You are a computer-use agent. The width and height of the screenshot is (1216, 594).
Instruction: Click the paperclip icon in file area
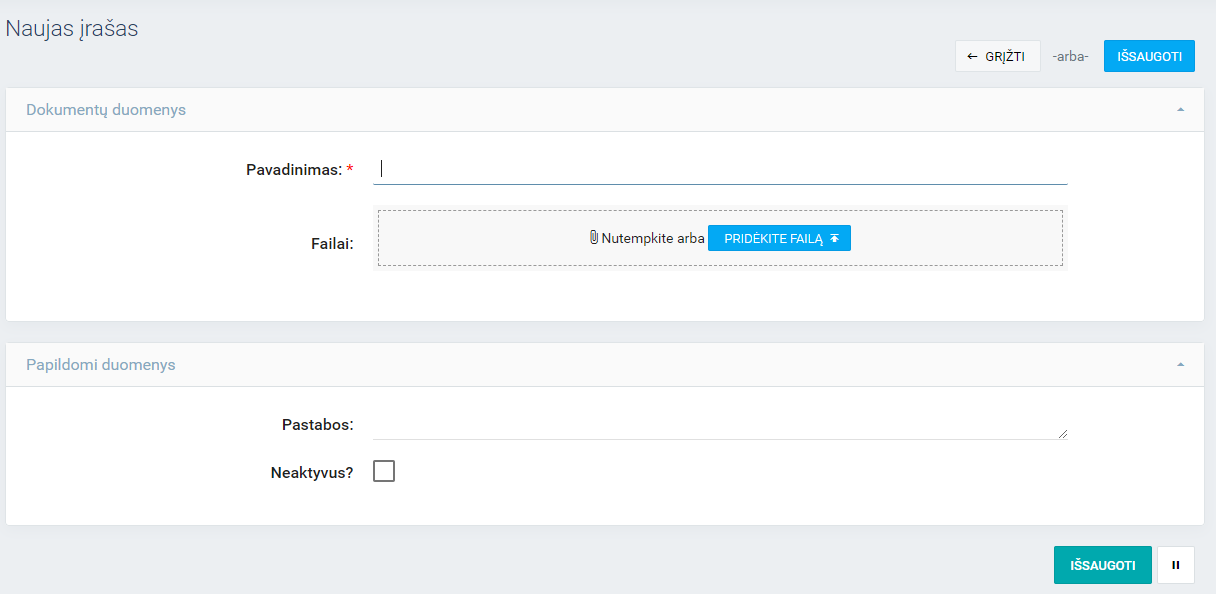coord(594,238)
